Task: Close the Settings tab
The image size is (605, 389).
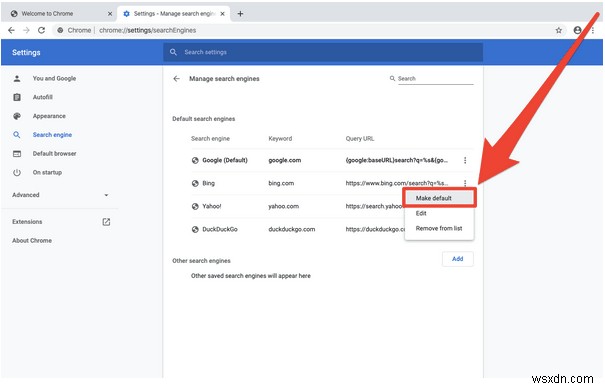Action: click(222, 14)
